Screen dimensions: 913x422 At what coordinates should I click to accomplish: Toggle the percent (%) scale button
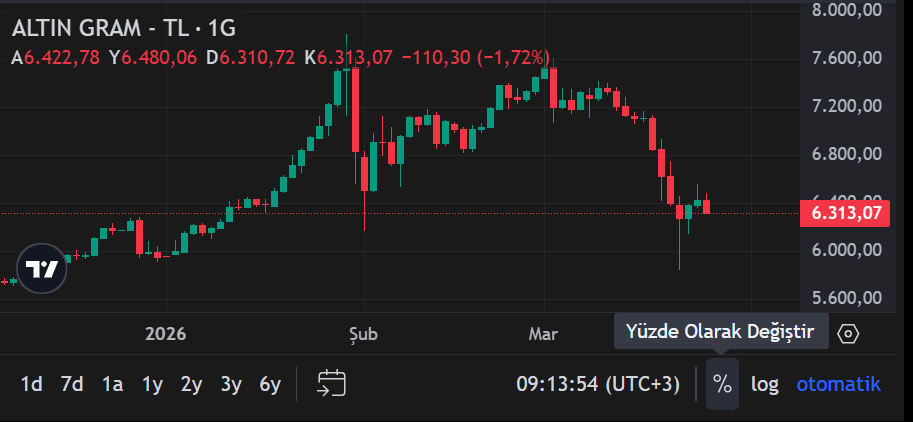pyautogui.click(x=722, y=384)
